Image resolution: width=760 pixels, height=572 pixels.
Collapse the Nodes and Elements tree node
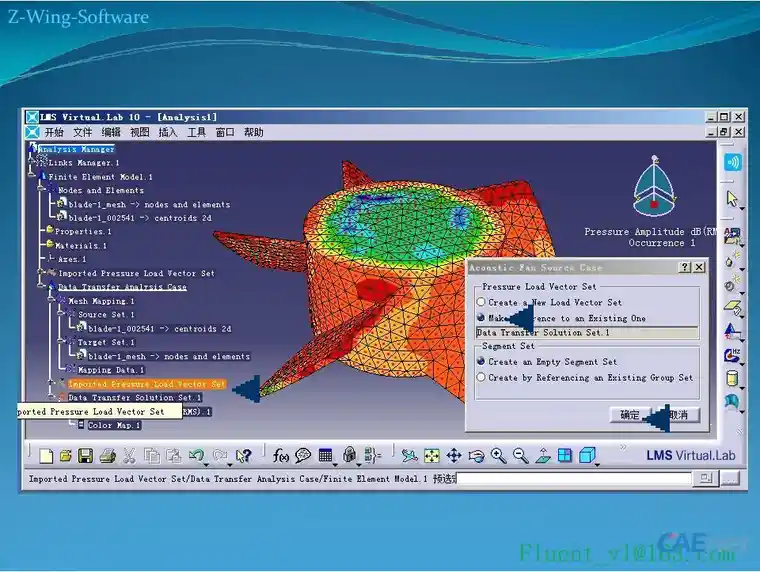point(41,190)
